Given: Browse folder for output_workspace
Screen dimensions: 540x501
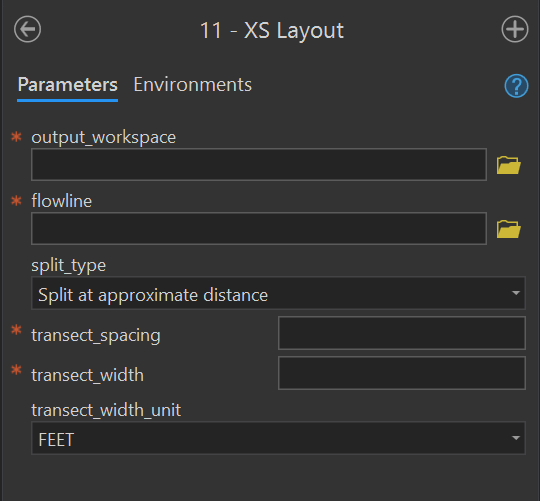Looking at the screenshot, I should [509, 165].
